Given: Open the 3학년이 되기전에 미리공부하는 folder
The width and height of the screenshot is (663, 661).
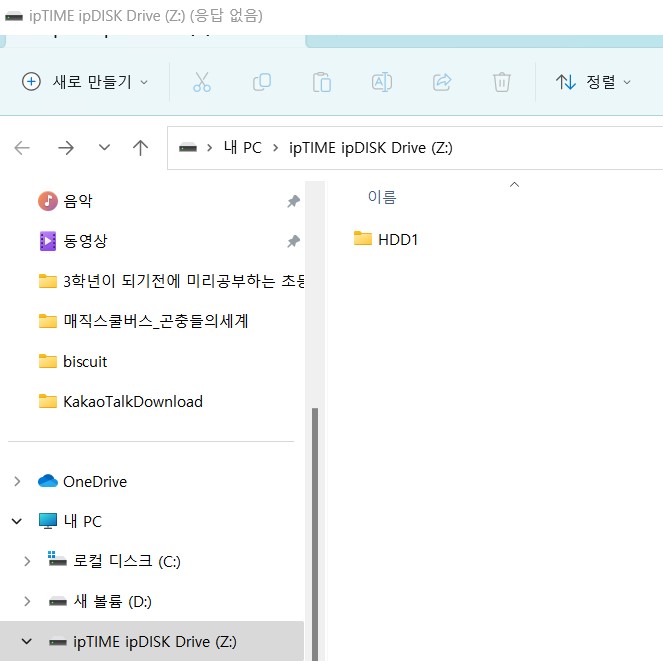Looking at the screenshot, I should pos(171,281).
